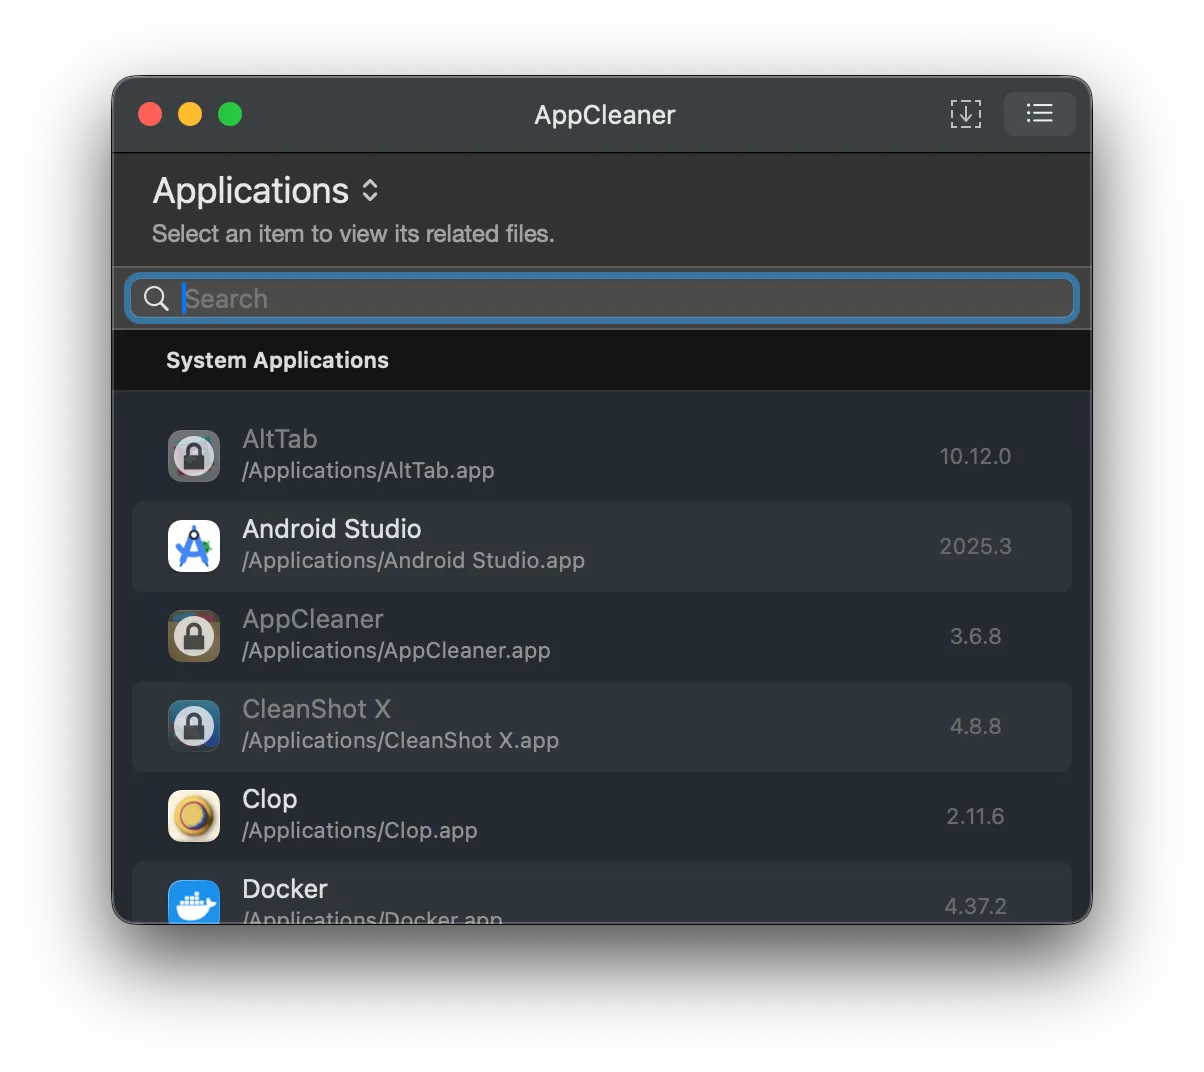Focus the Search field
Screen dimensions: 1204x1072
click(601, 298)
